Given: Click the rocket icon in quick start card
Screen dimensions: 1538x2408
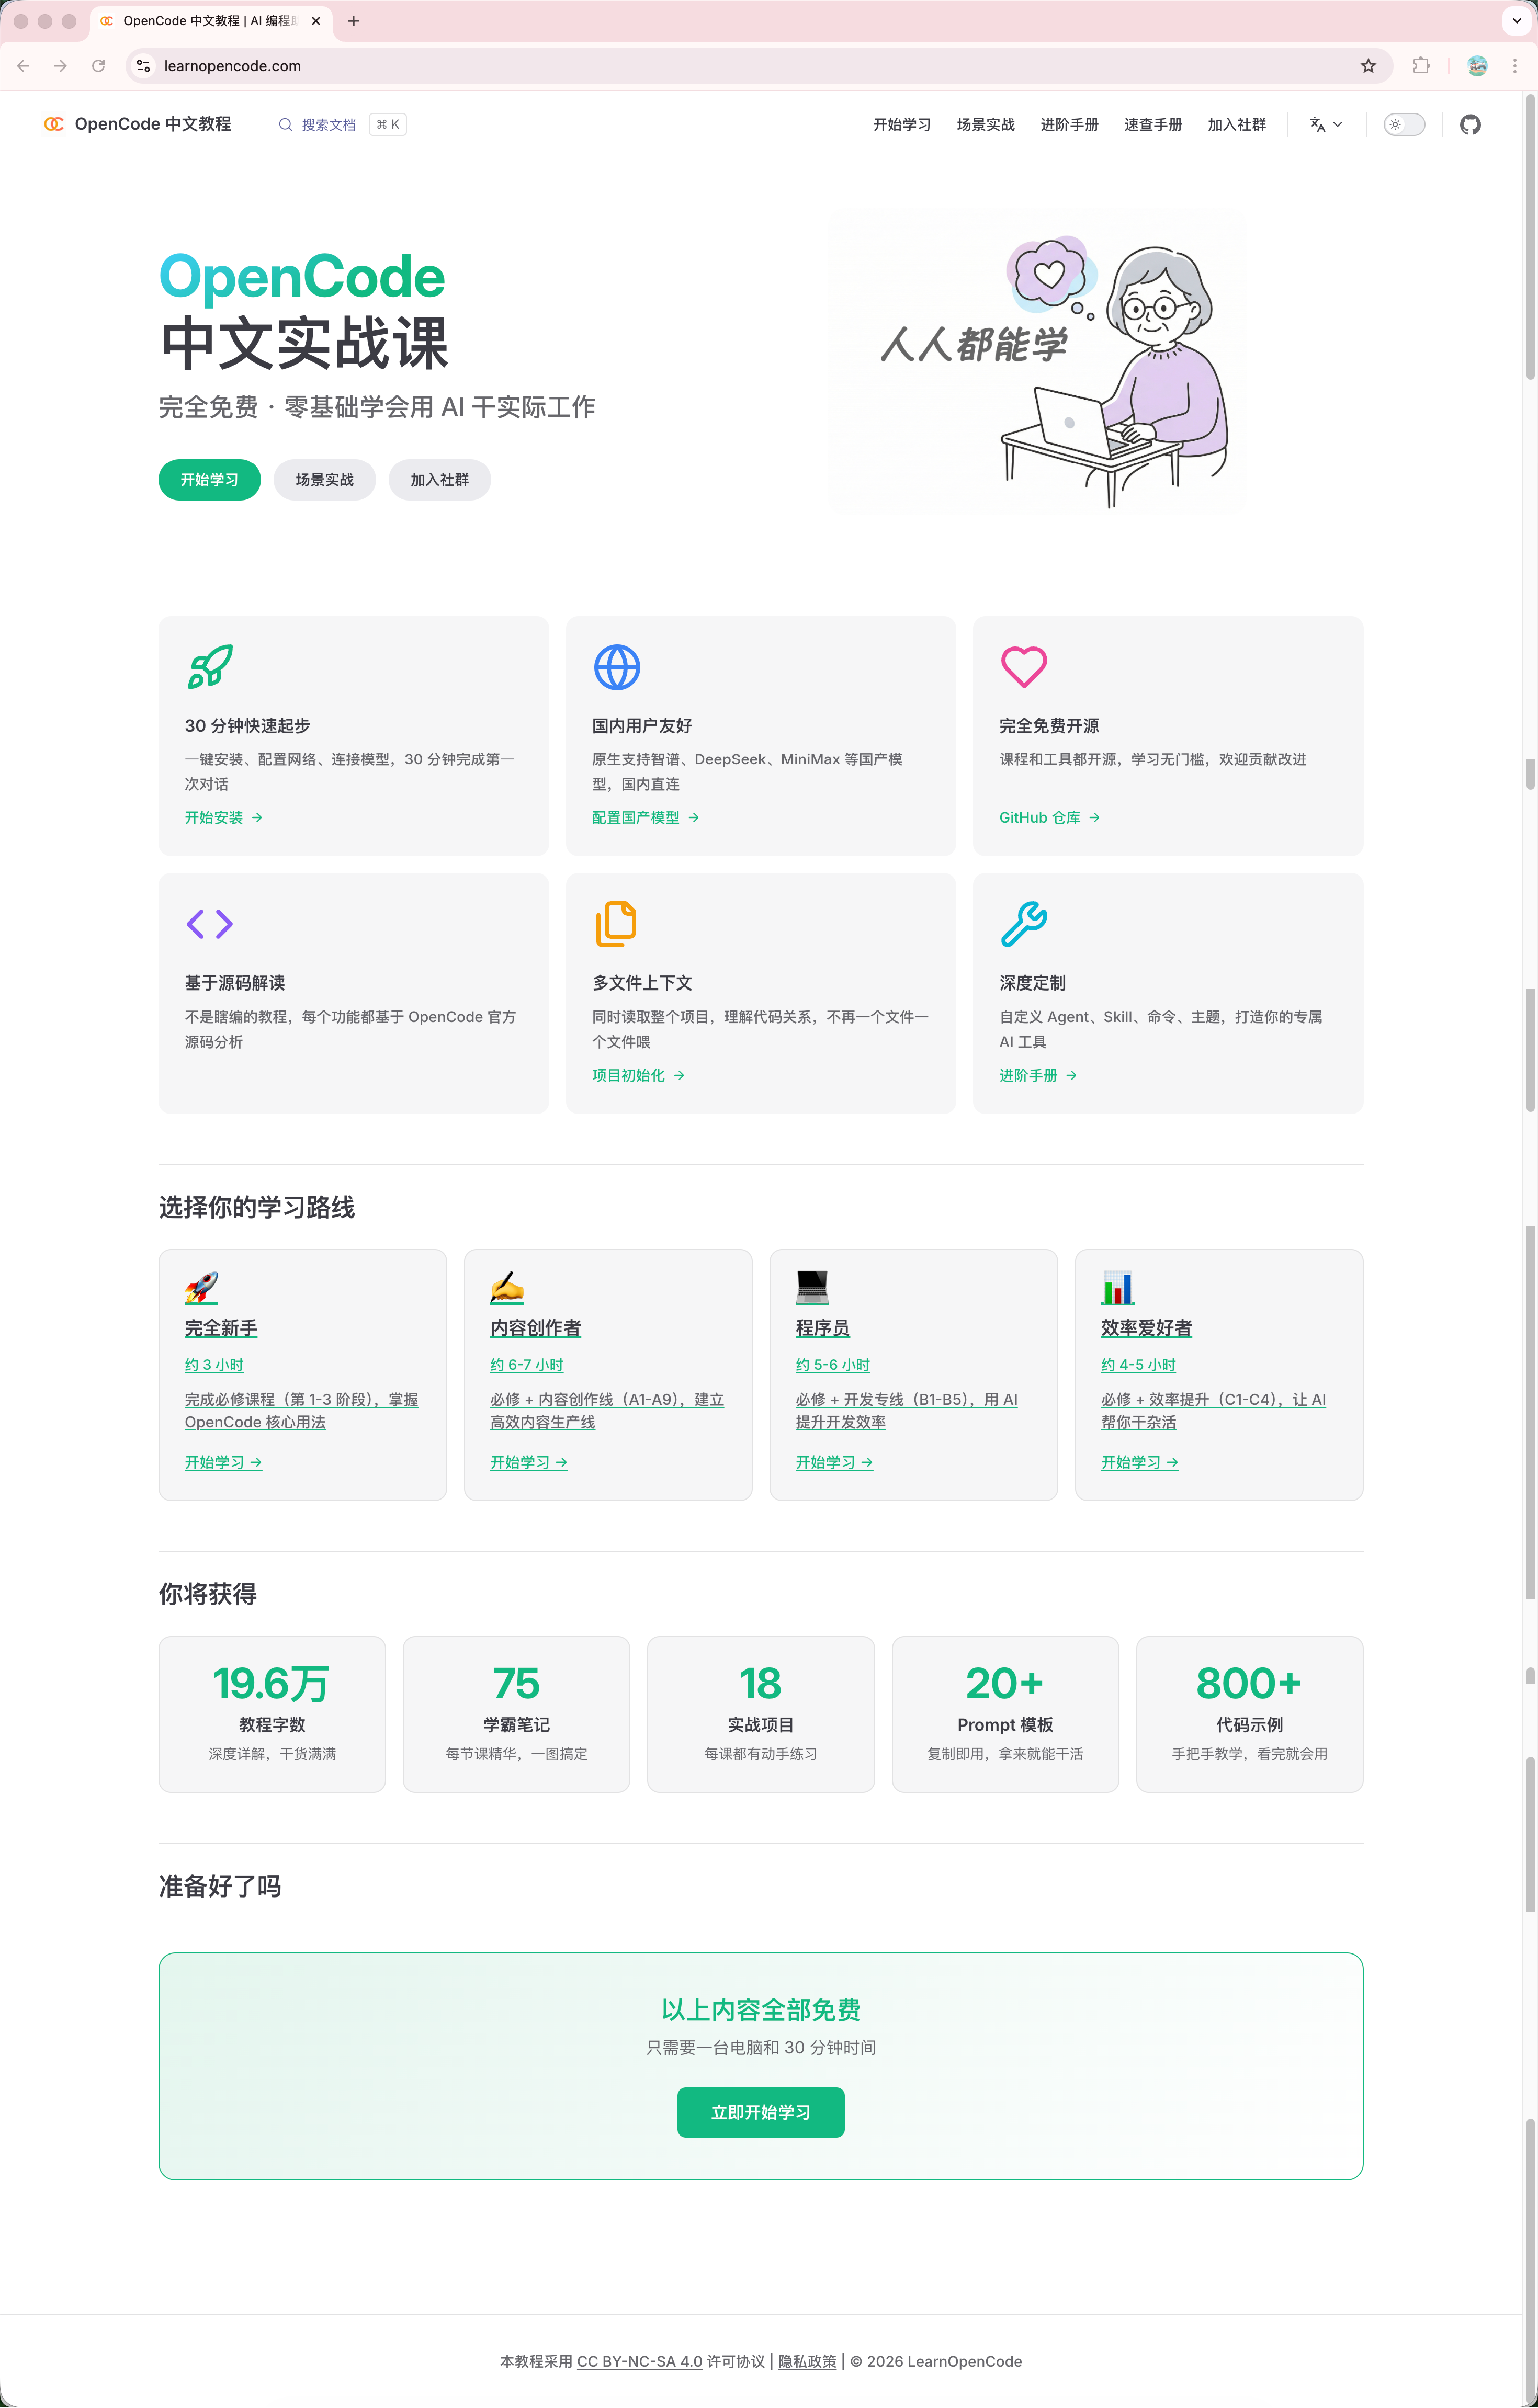Looking at the screenshot, I should tap(210, 667).
